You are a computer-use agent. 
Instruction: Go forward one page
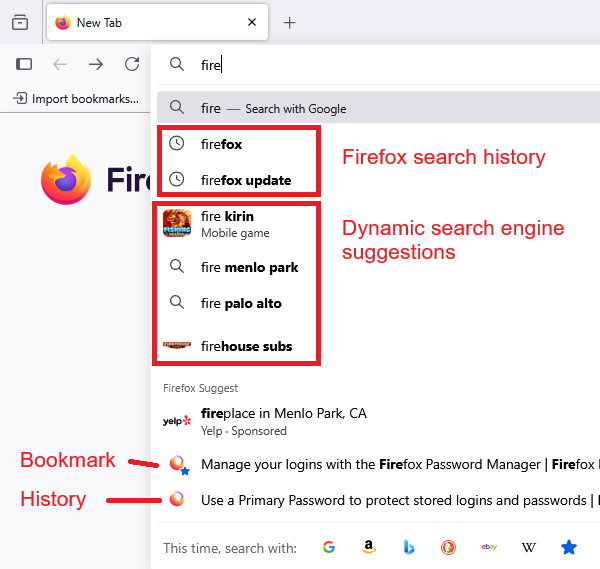[x=96, y=64]
